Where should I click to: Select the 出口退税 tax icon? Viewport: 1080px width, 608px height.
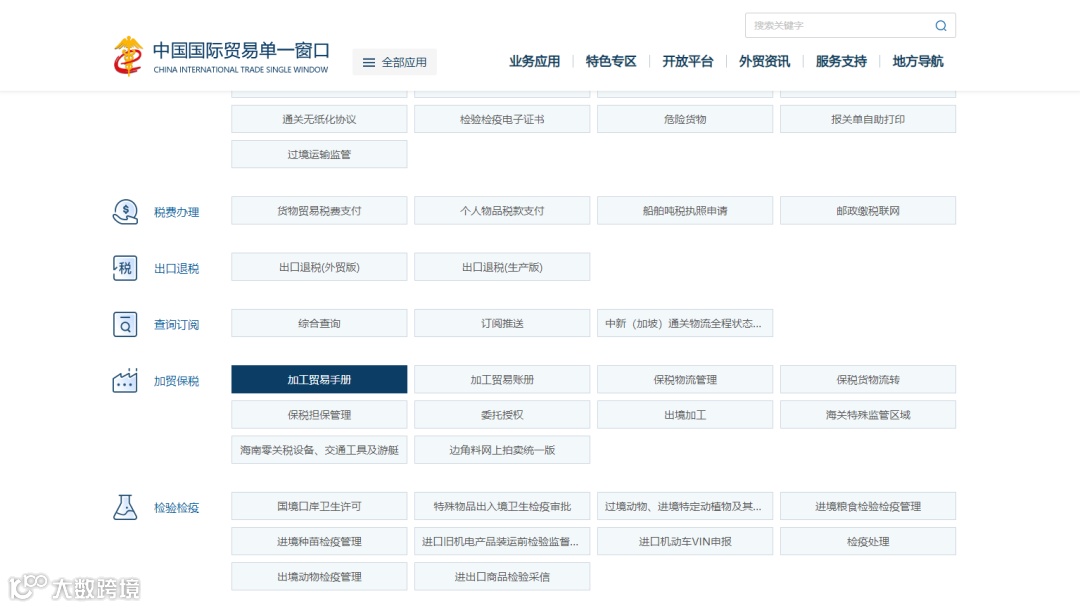point(125,268)
